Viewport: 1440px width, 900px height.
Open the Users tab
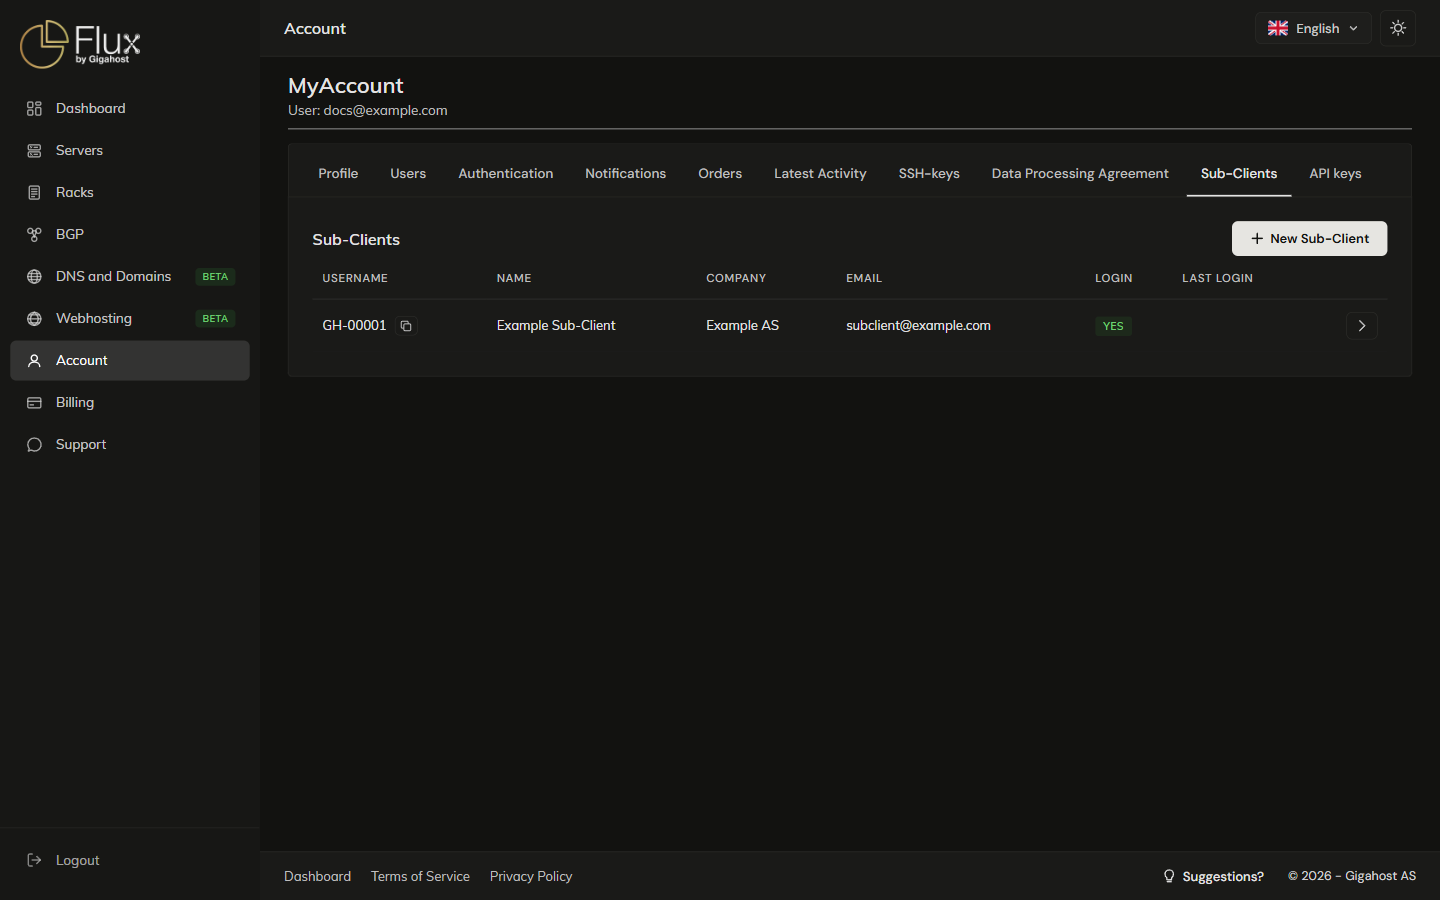point(408,173)
